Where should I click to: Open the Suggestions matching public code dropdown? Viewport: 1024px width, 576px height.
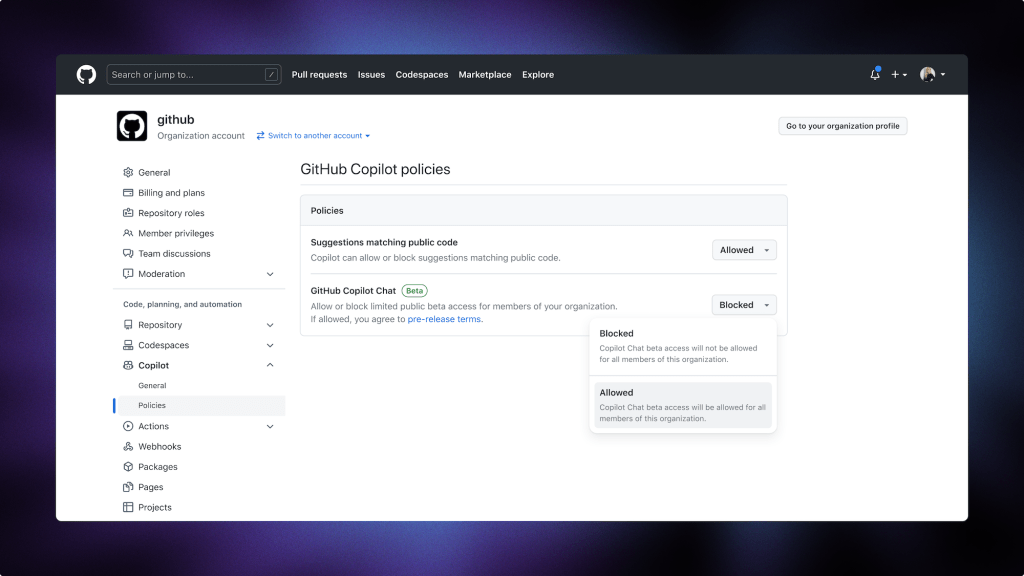pyautogui.click(x=744, y=249)
